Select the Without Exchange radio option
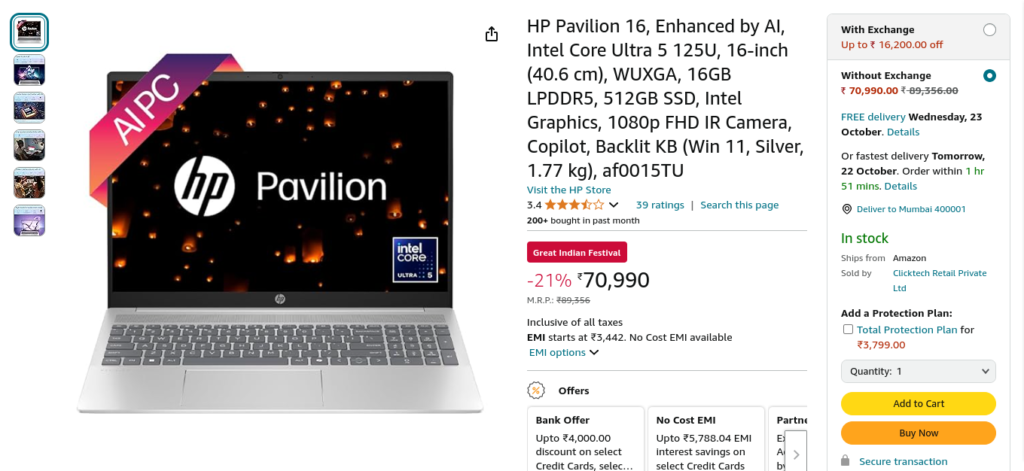Viewport: 1024px width, 471px height. pos(989,76)
